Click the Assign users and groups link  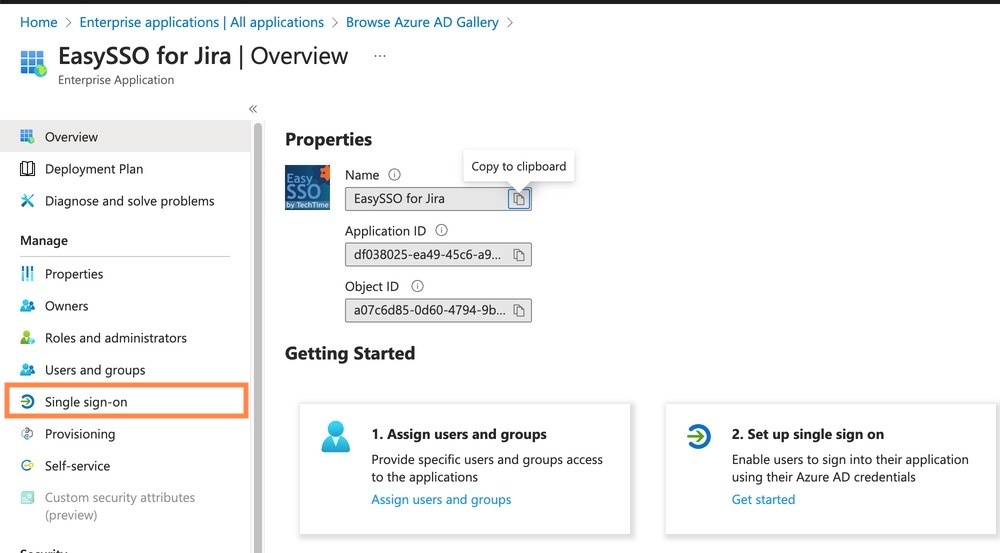tap(441, 499)
